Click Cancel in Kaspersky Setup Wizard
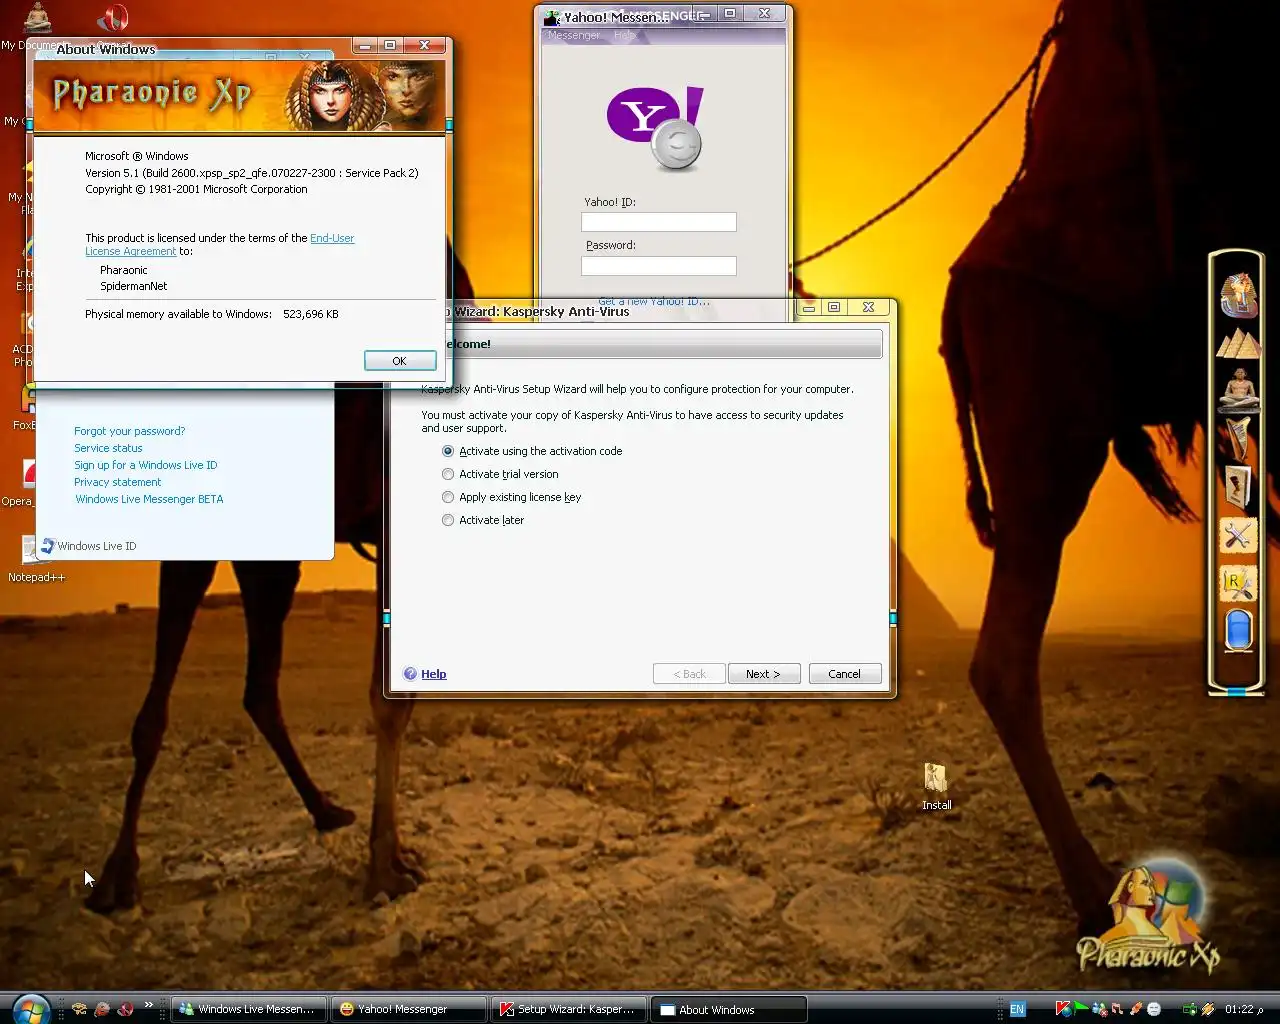The height and width of the screenshot is (1024, 1280). pos(845,674)
